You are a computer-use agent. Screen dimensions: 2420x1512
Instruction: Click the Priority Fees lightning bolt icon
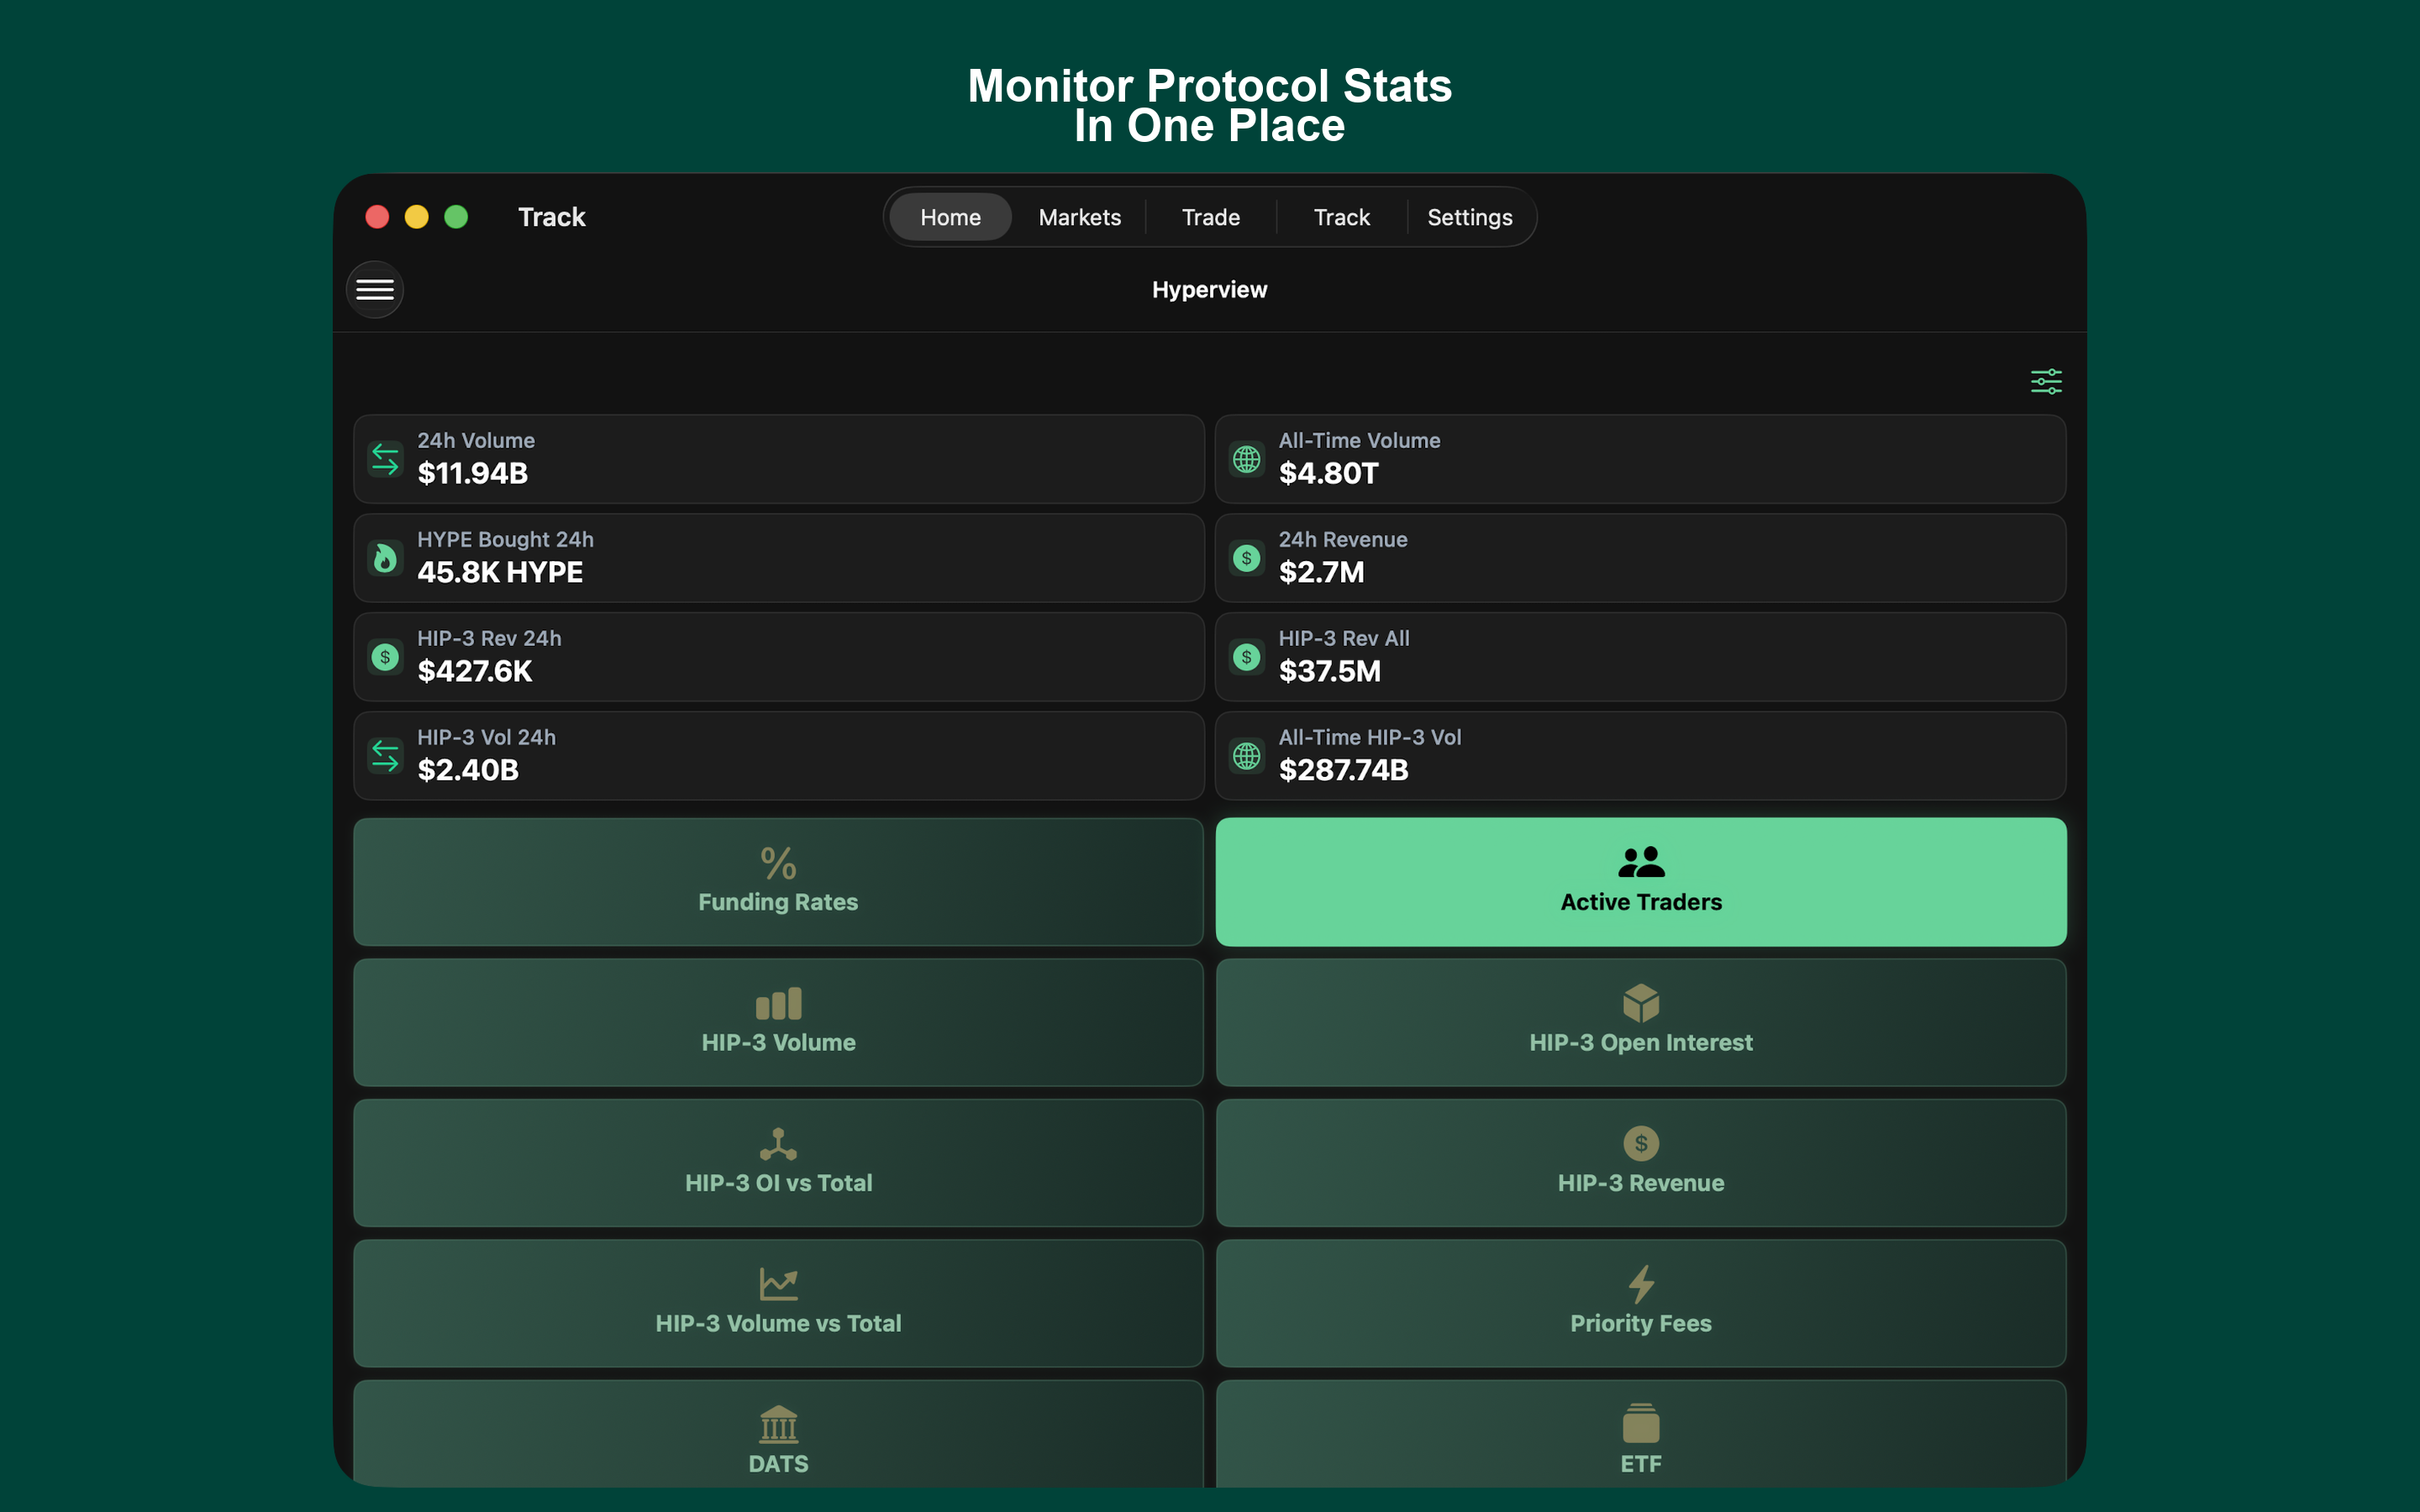click(x=1641, y=1284)
